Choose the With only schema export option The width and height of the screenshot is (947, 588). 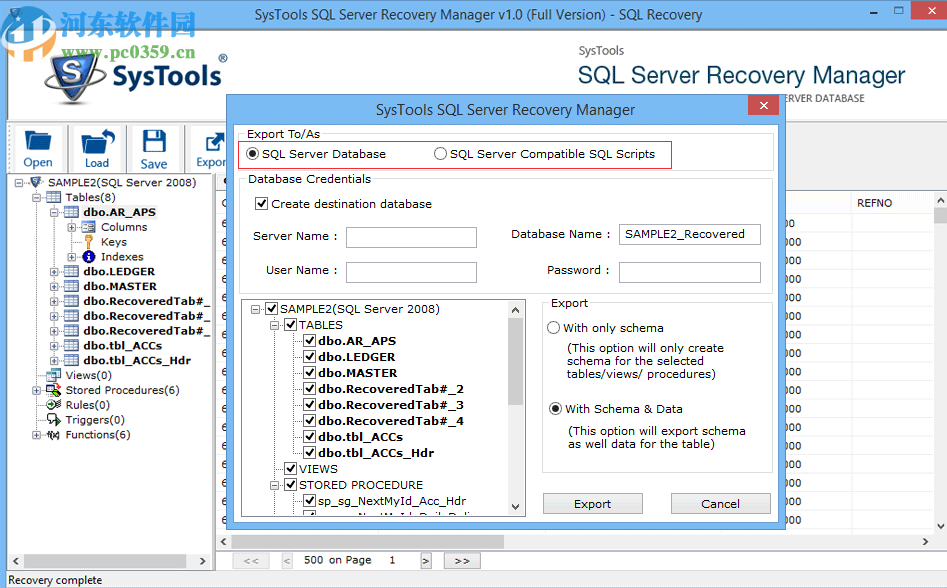pyautogui.click(x=553, y=326)
